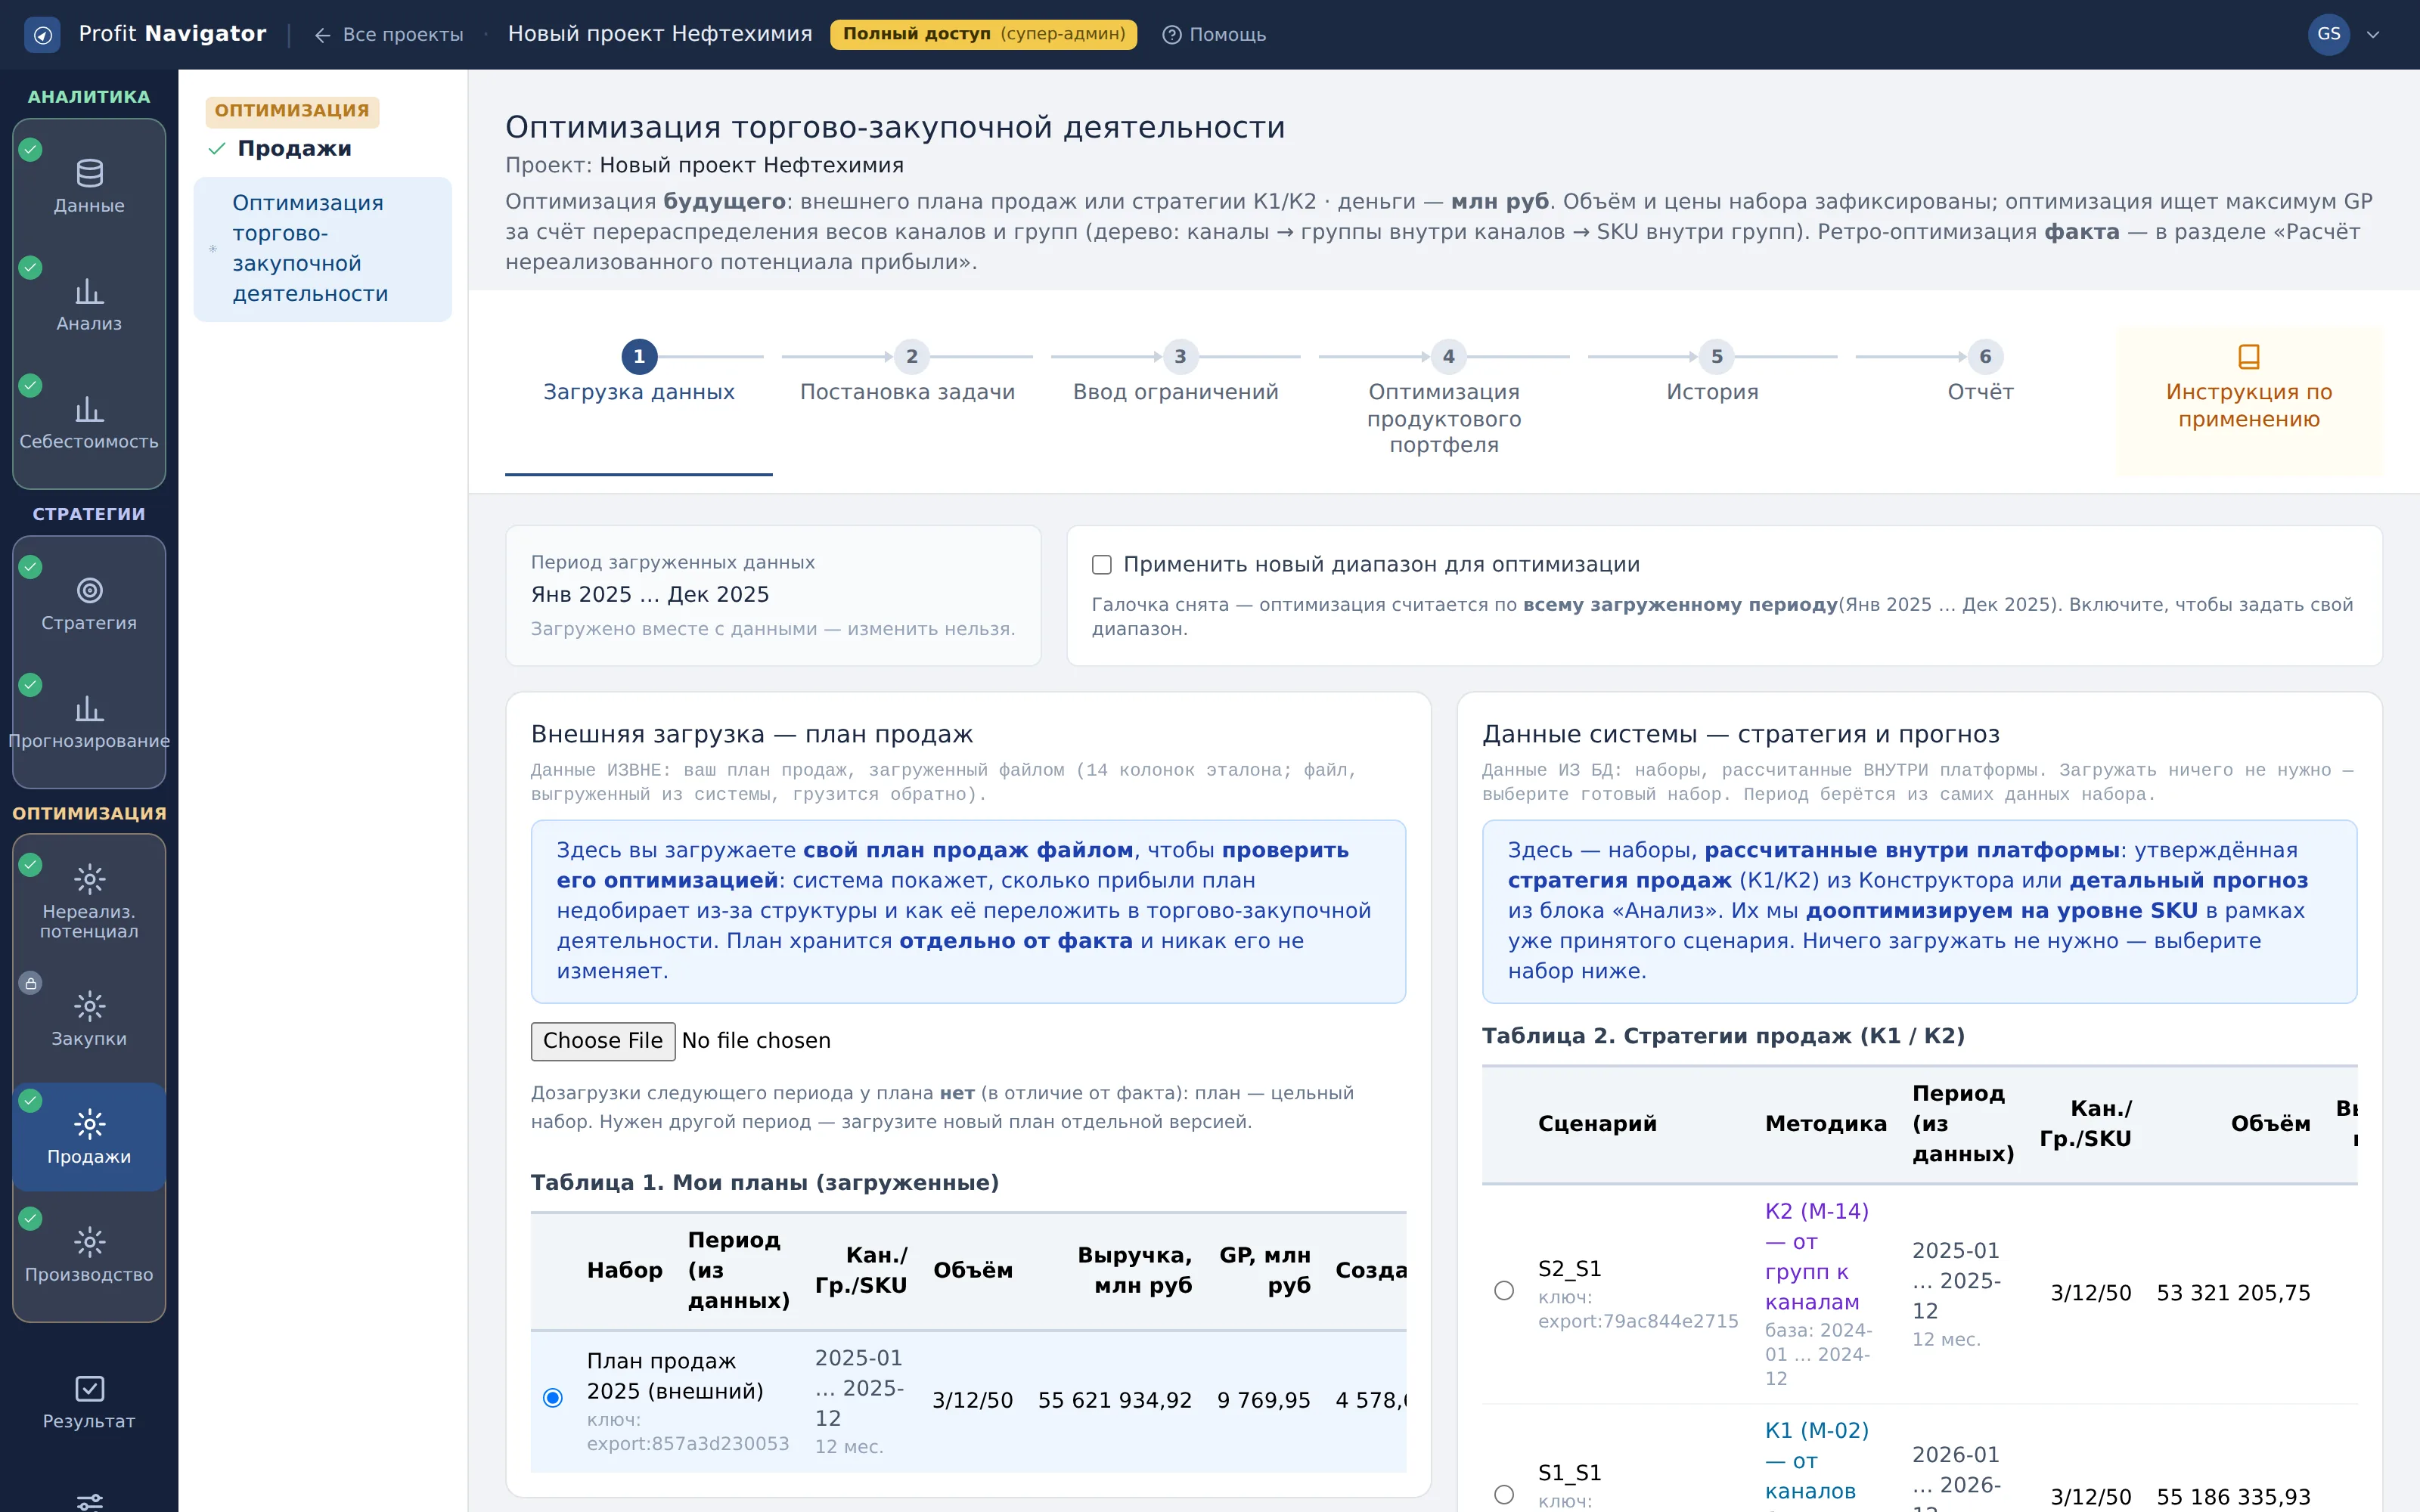The width and height of the screenshot is (2420, 1512).
Task: Click the export:857a3d230053 key text
Action: click(687, 1444)
